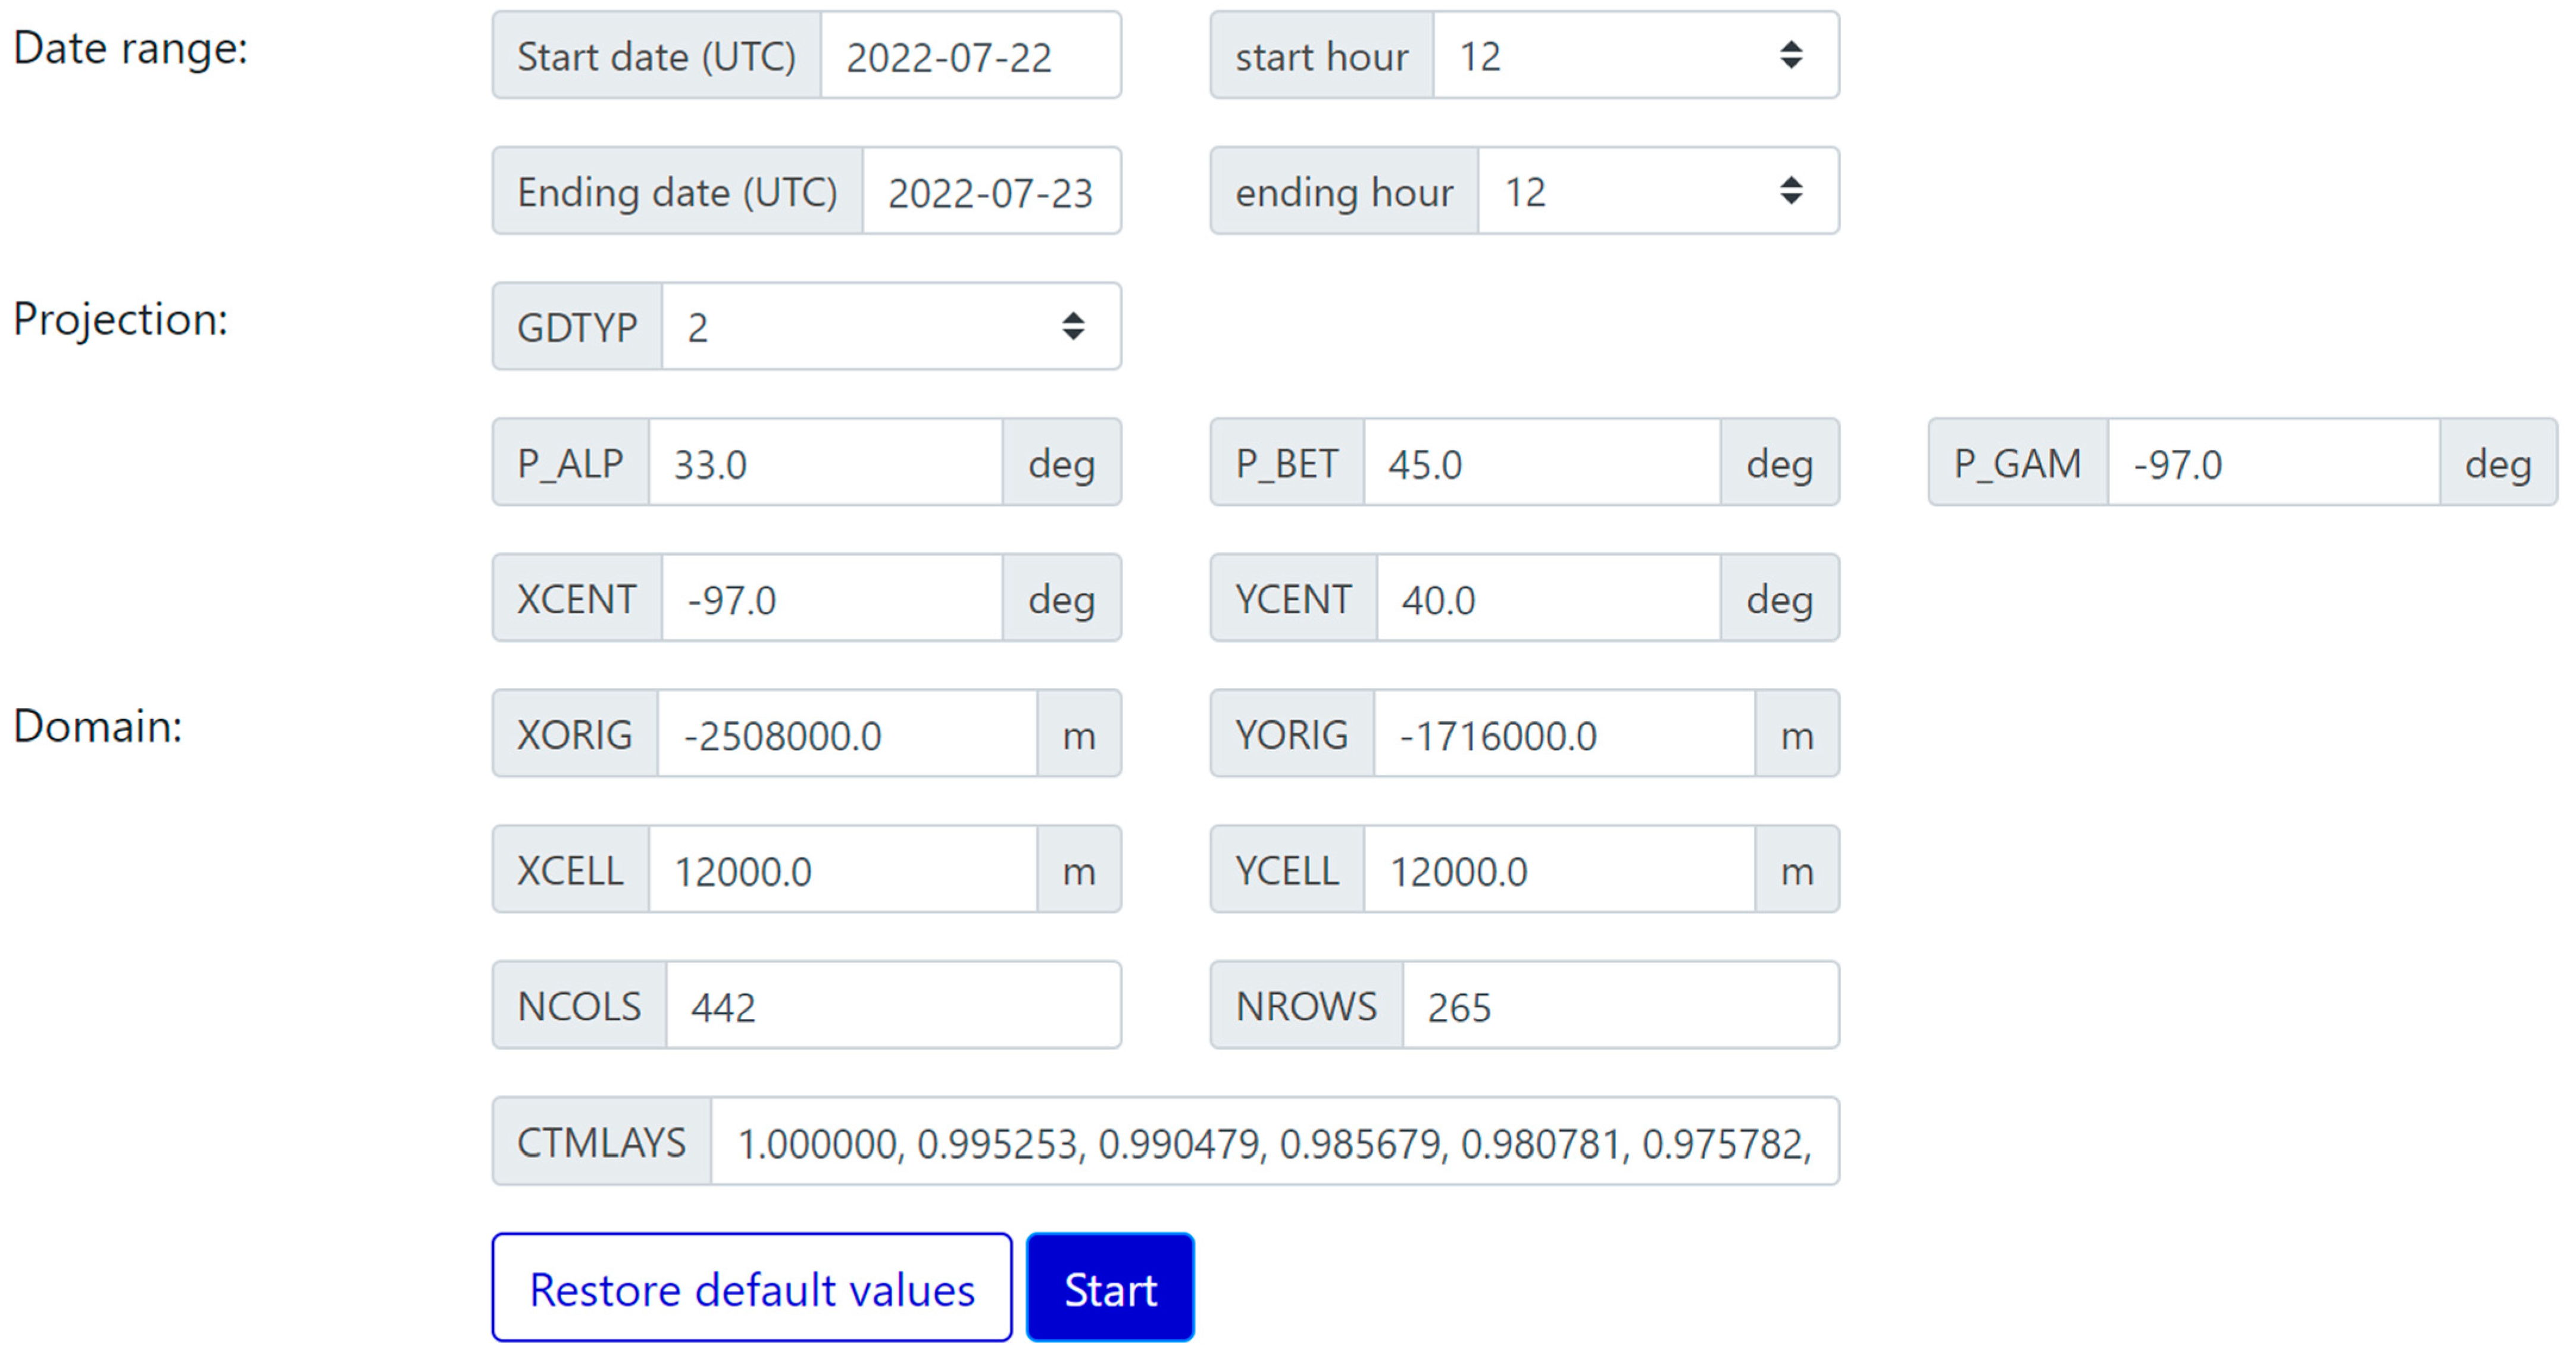Click Restore default values button
The width and height of the screenshot is (2576, 1357).
point(752,1288)
